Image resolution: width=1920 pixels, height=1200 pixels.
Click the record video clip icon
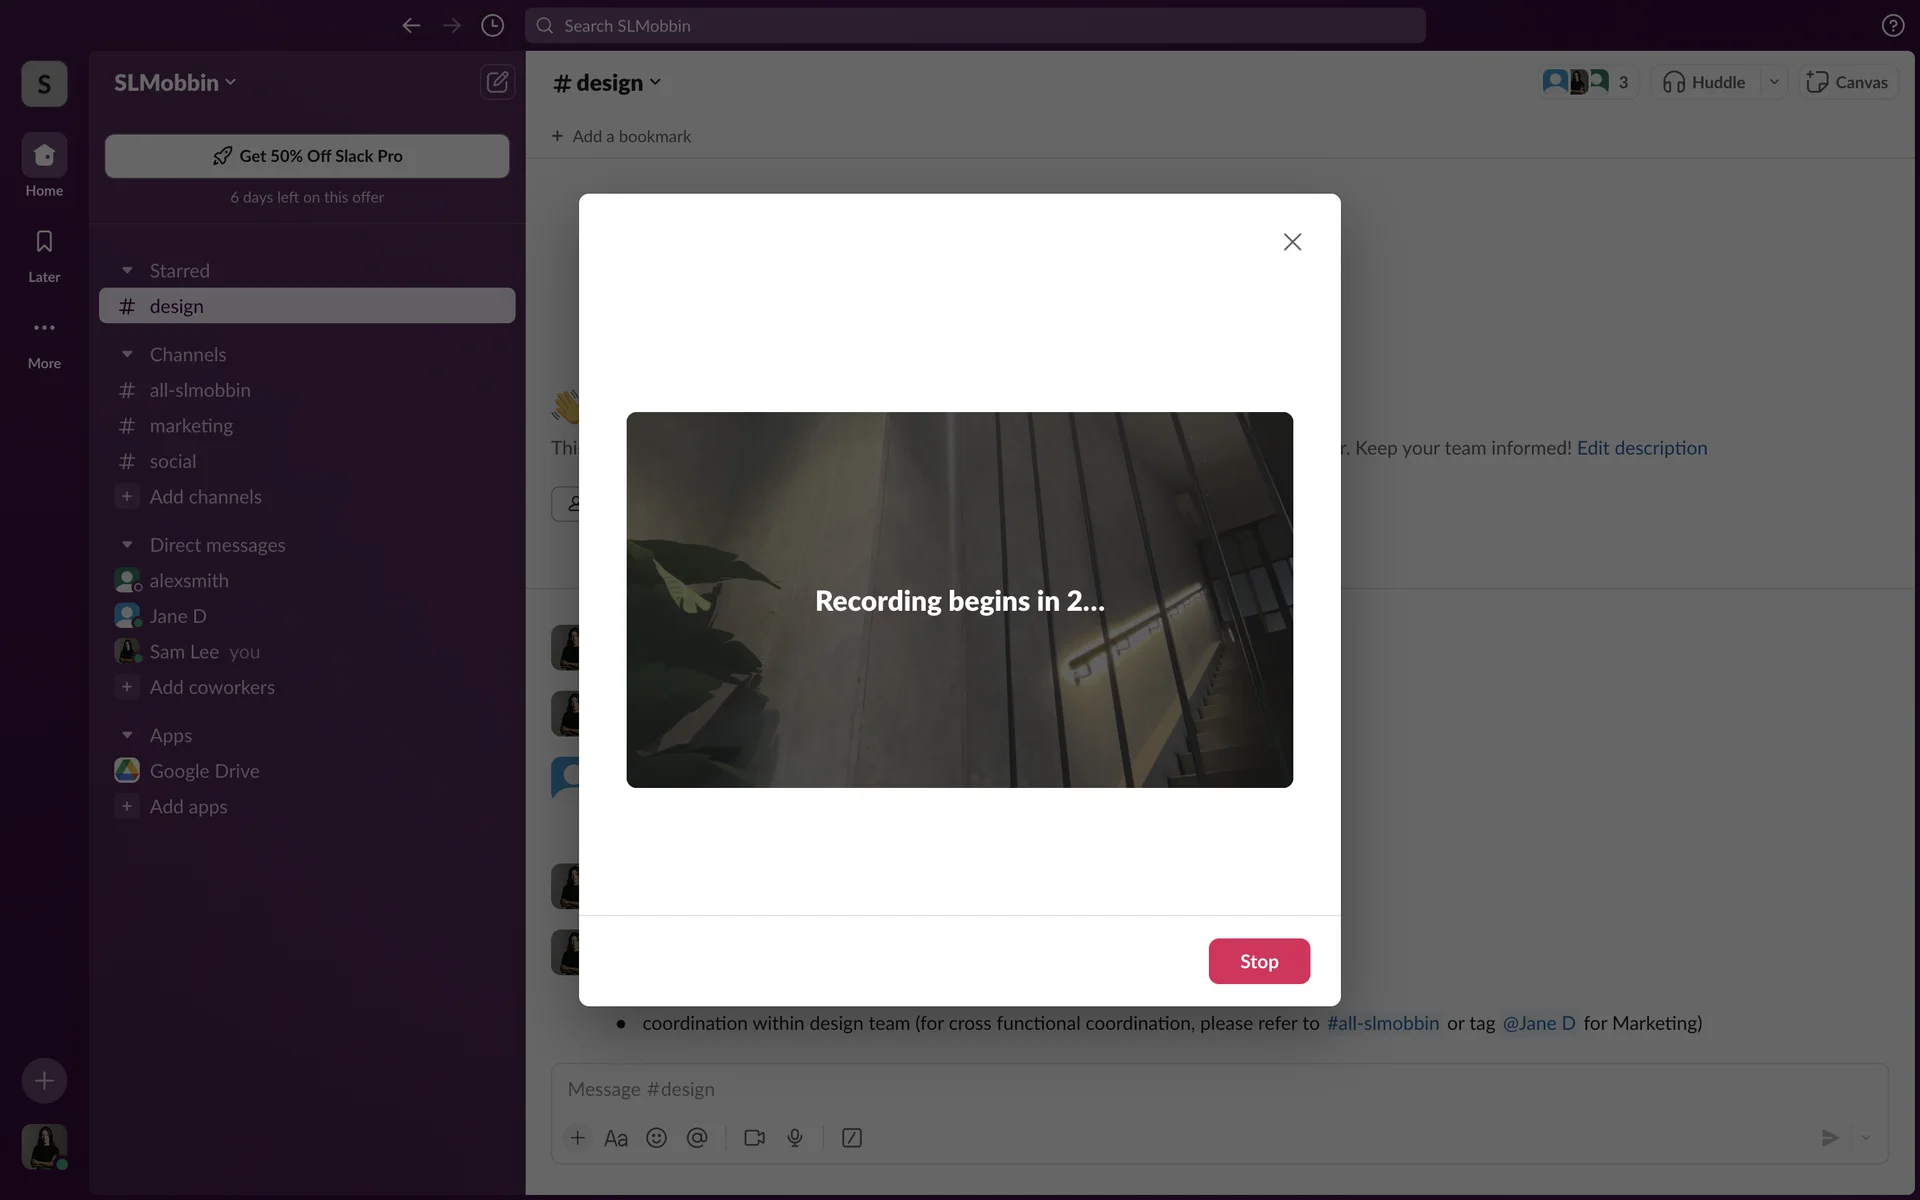tap(754, 1138)
